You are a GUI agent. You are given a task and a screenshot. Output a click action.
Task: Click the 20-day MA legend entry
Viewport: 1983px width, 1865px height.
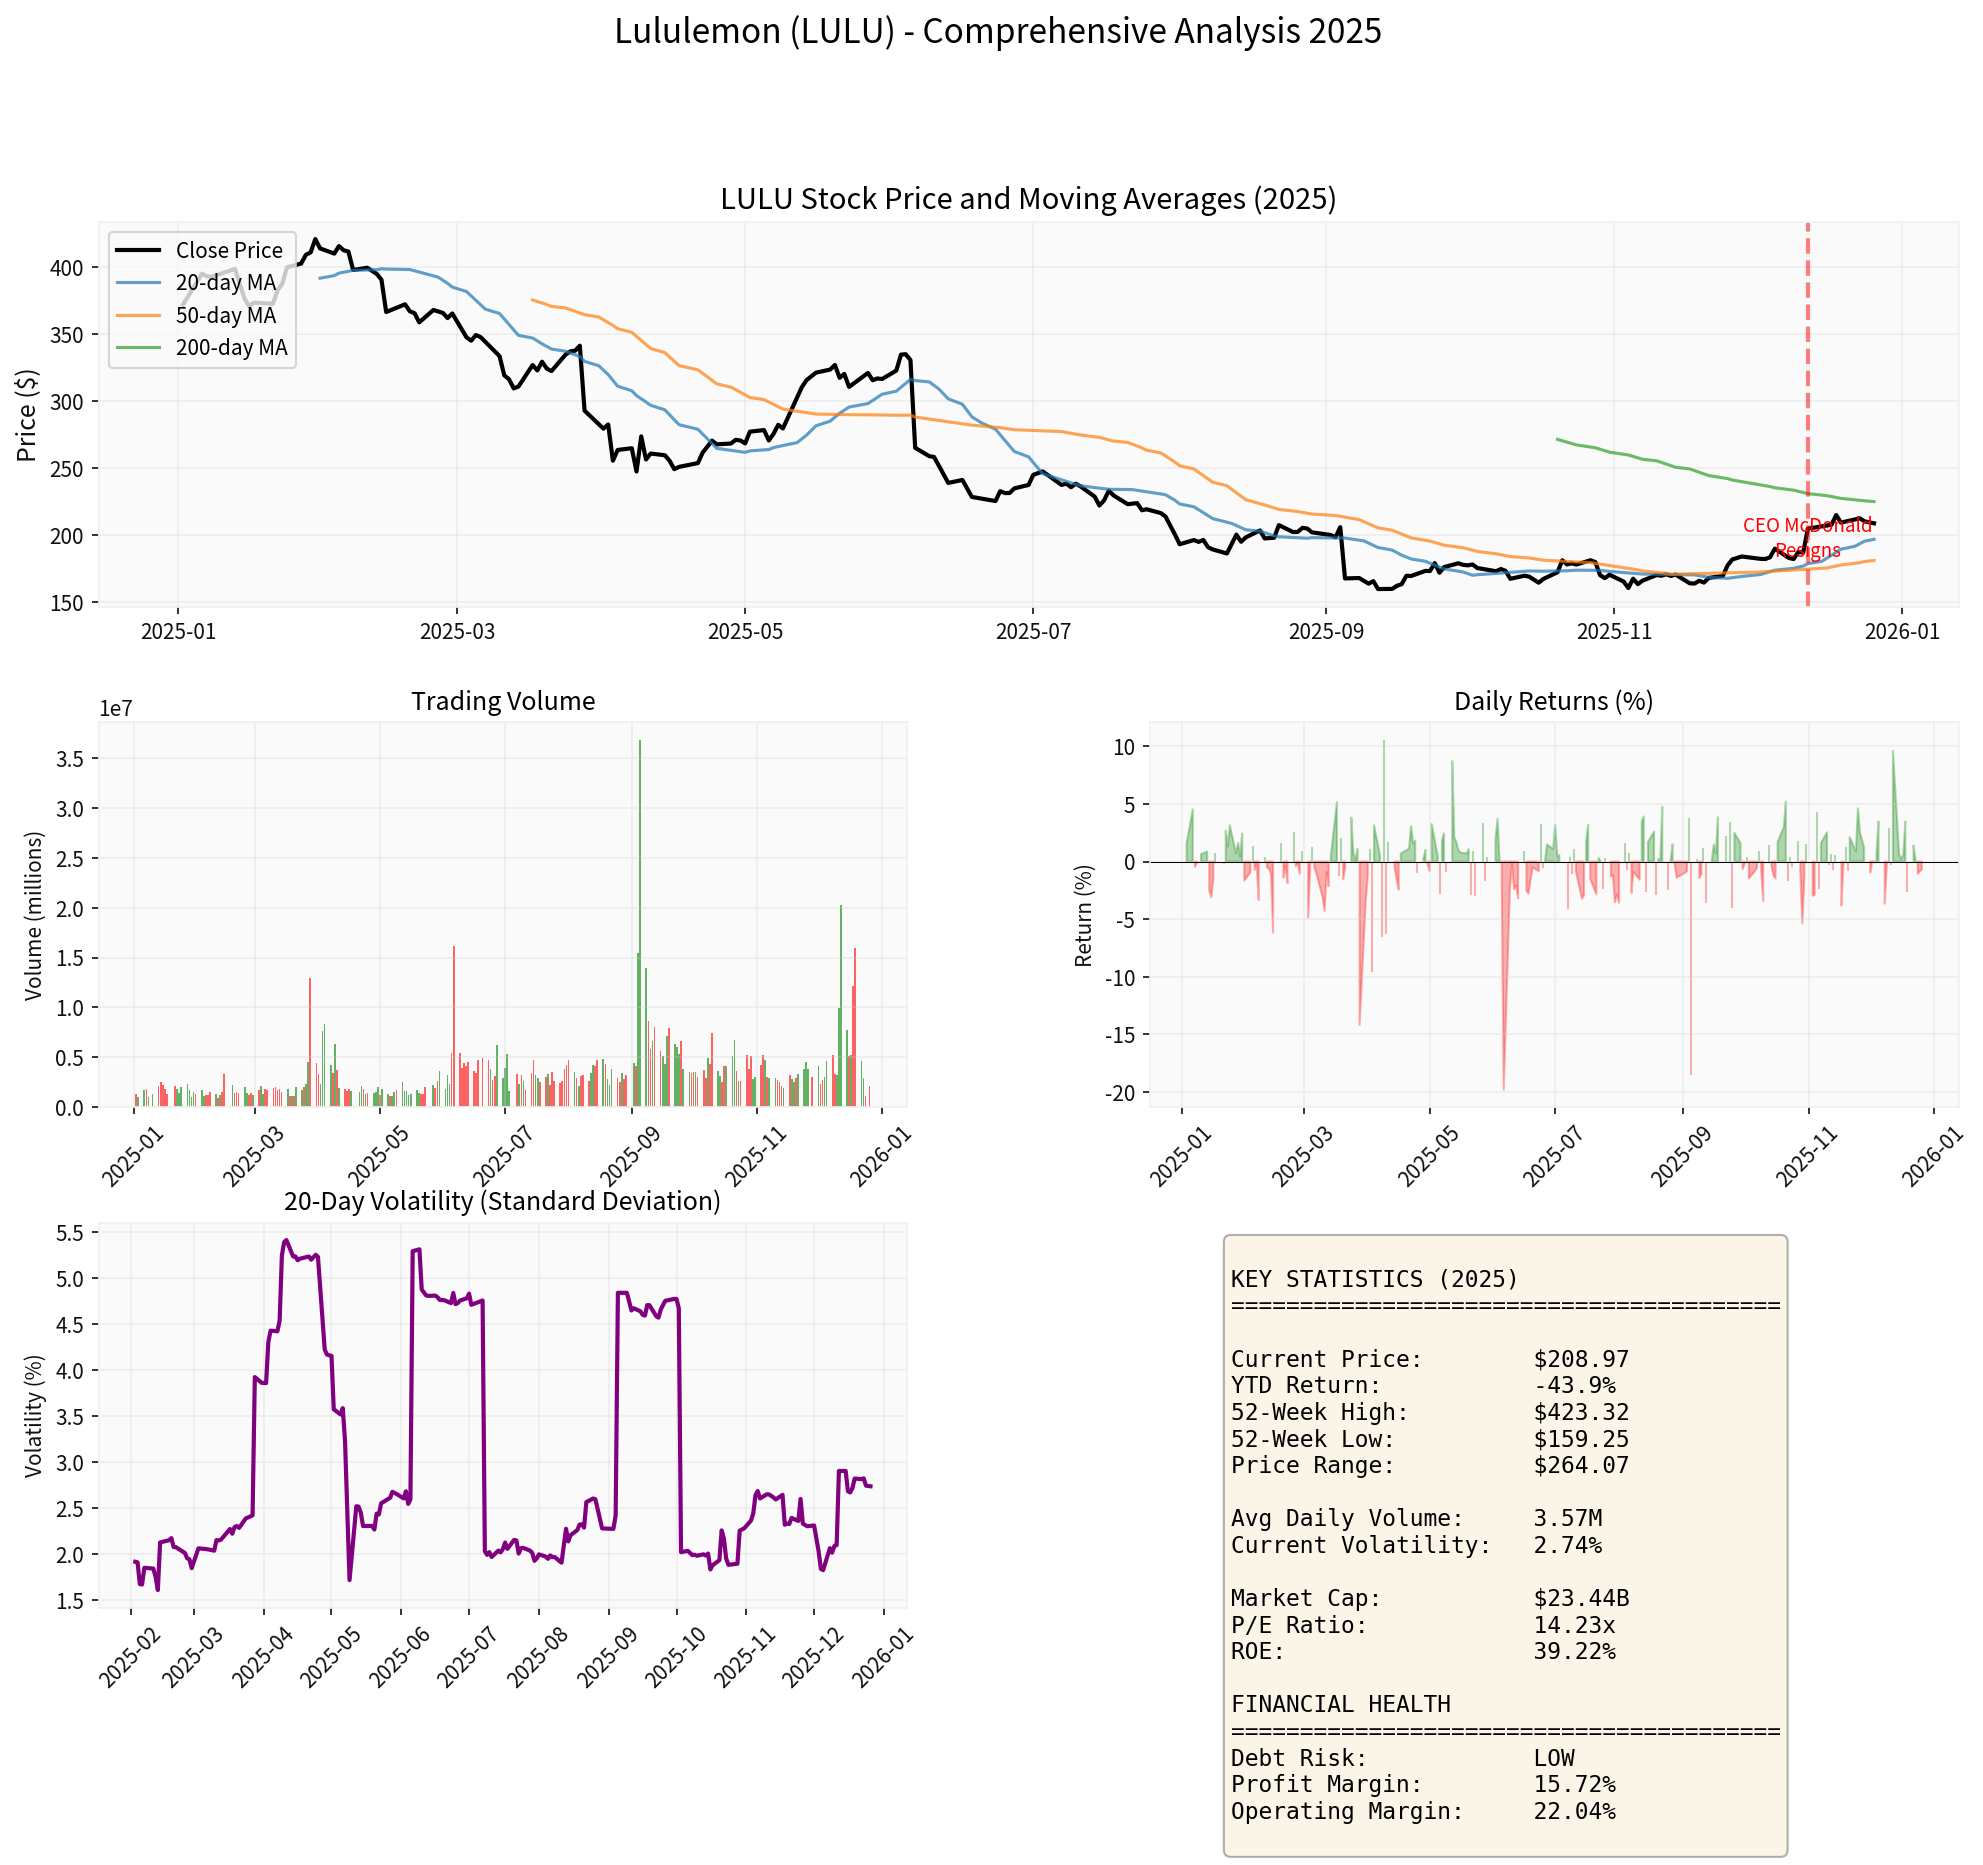coord(225,282)
